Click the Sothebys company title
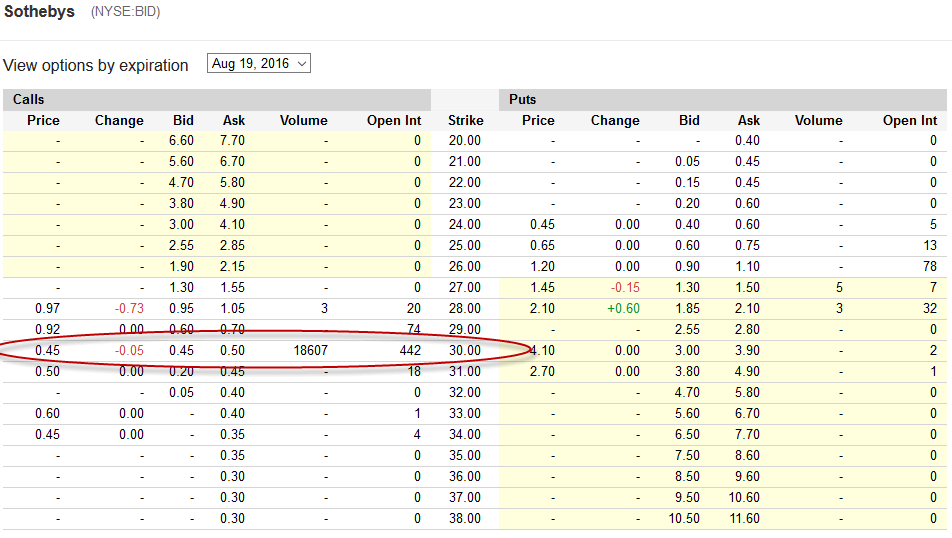The height and width of the screenshot is (538, 952). (x=39, y=12)
